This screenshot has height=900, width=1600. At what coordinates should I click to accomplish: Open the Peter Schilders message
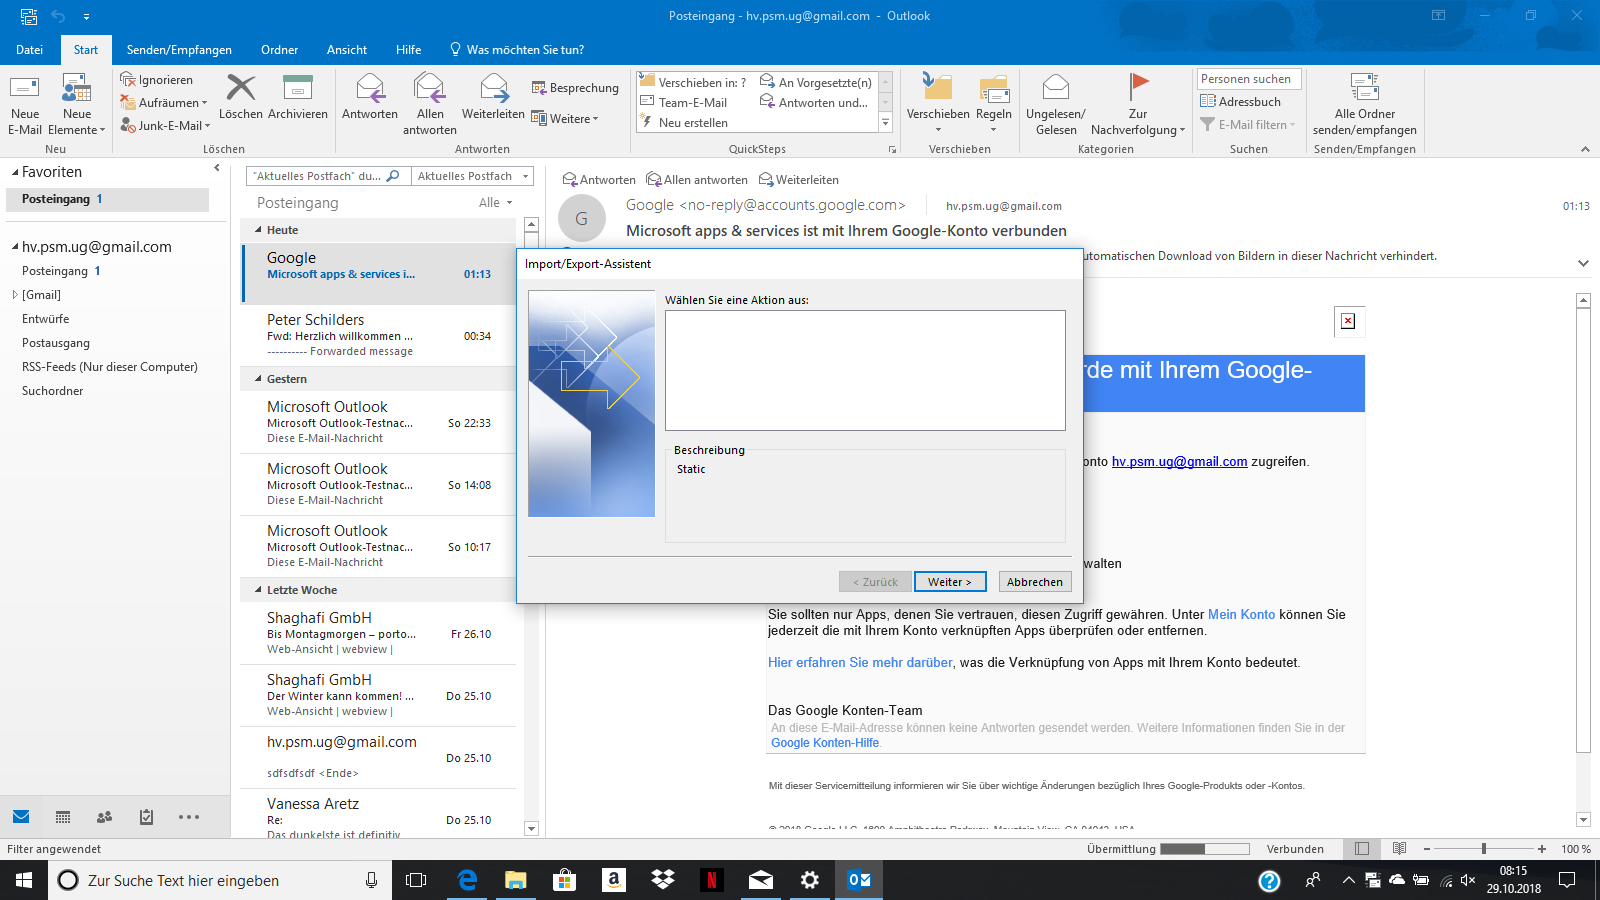tap(379, 335)
